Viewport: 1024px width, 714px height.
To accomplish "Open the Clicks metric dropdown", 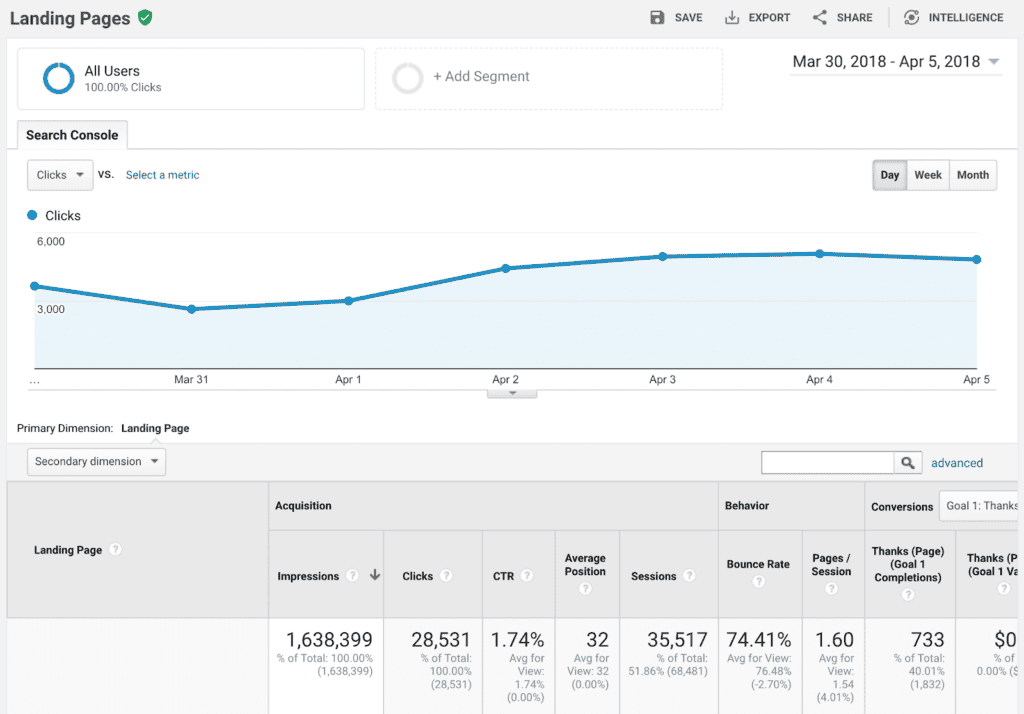I will coord(60,175).
